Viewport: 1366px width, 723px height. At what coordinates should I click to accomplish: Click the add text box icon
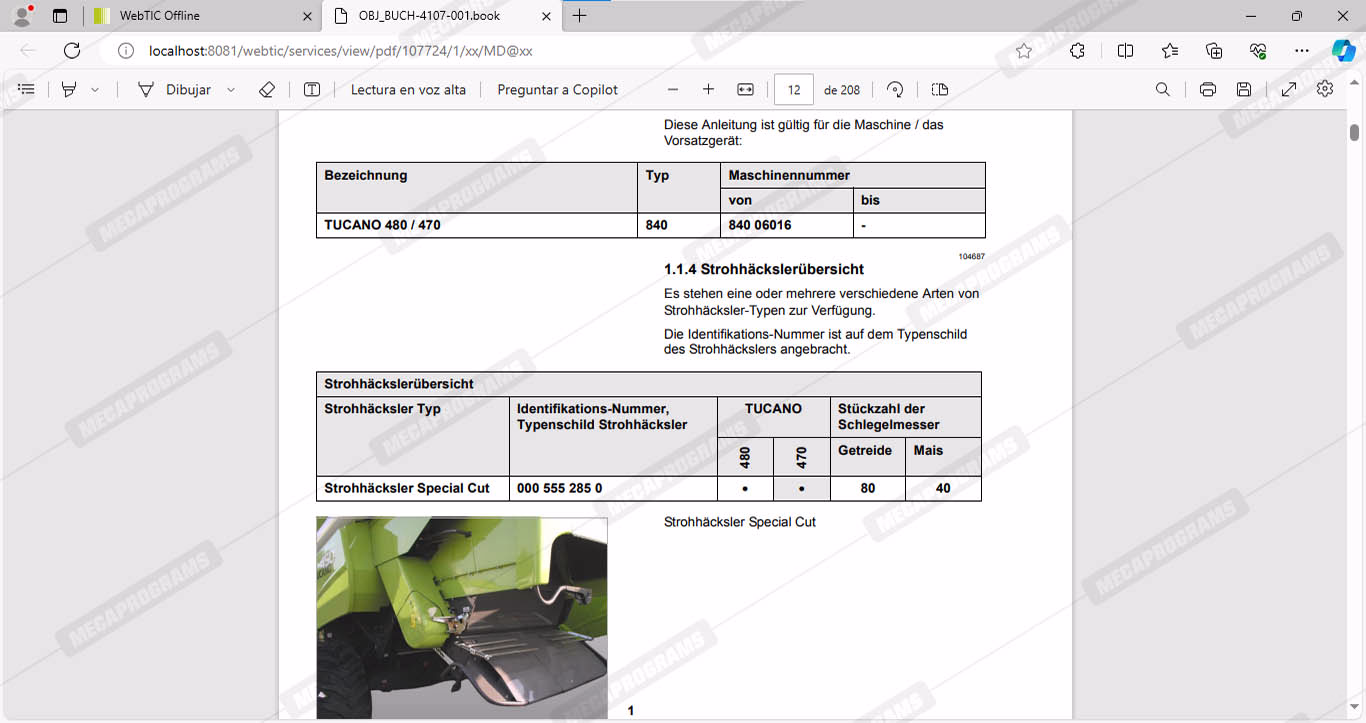click(312, 89)
